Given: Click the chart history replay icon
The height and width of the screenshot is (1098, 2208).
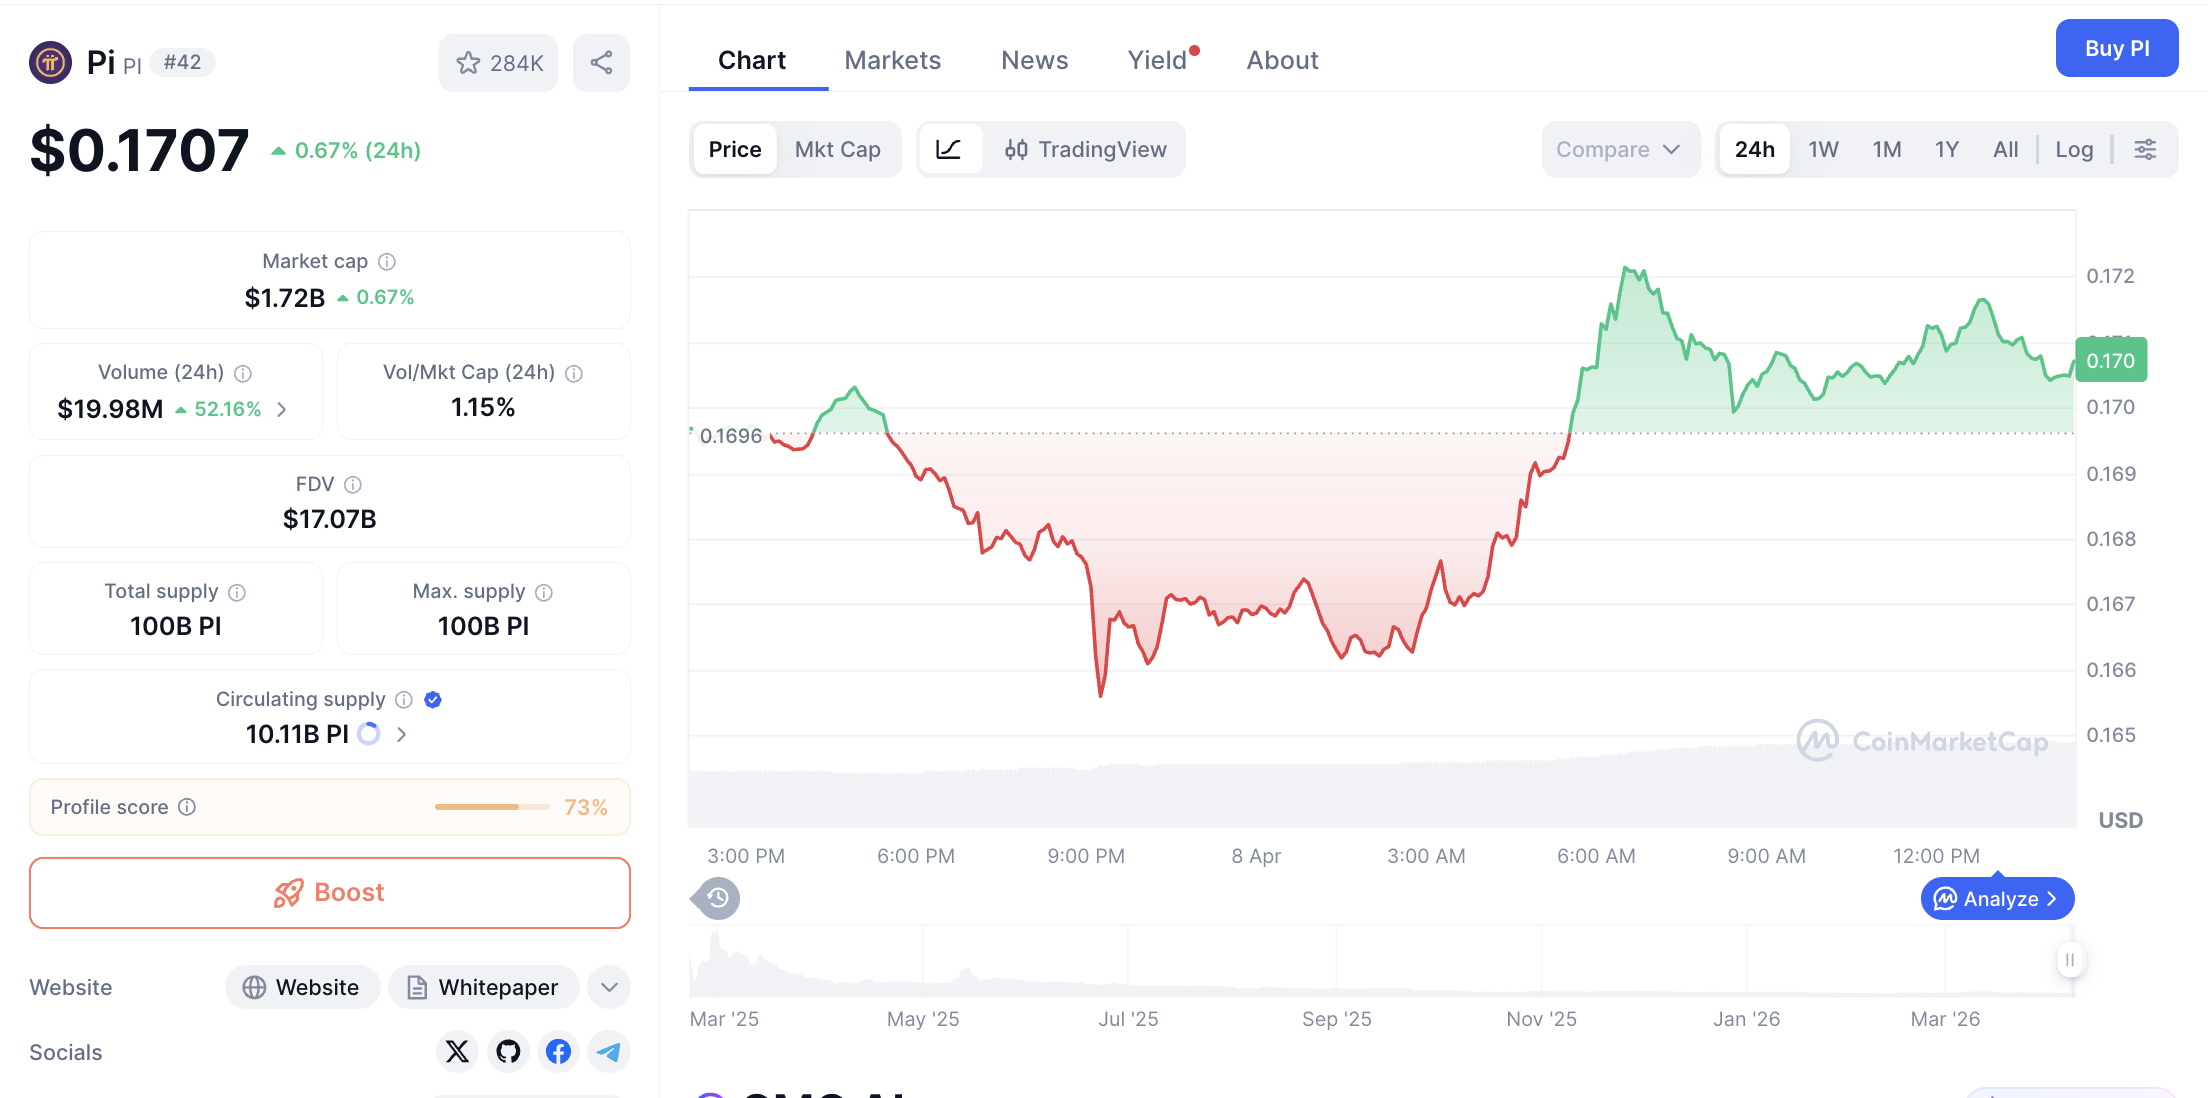Looking at the screenshot, I should (714, 898).
